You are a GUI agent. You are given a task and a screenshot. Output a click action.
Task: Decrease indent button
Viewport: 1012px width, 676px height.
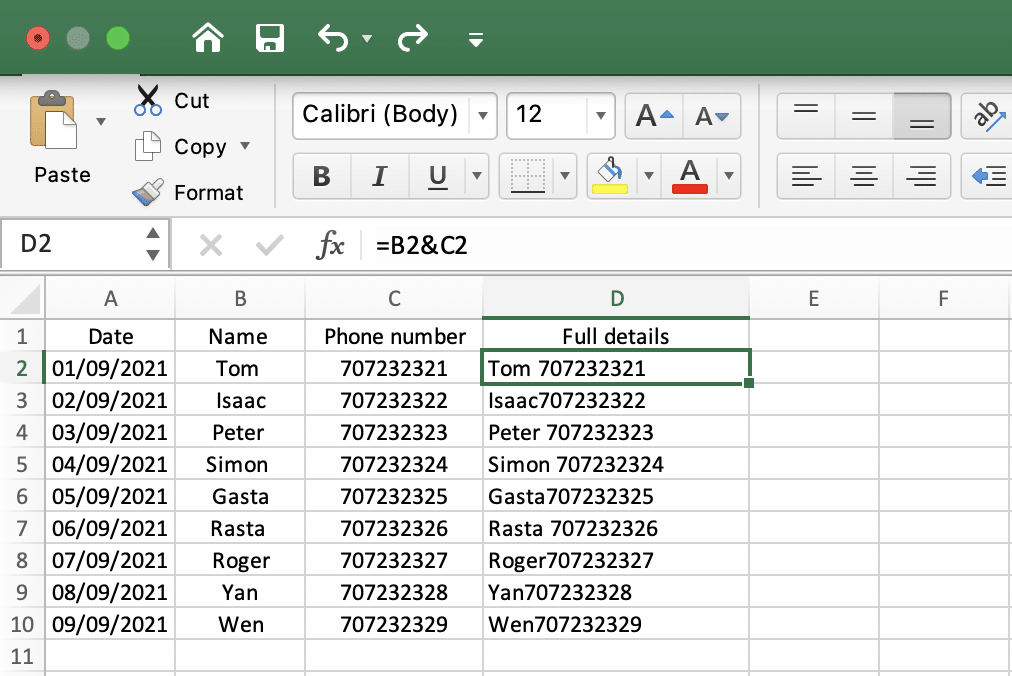pyautogui.click(x=987, y=176)
